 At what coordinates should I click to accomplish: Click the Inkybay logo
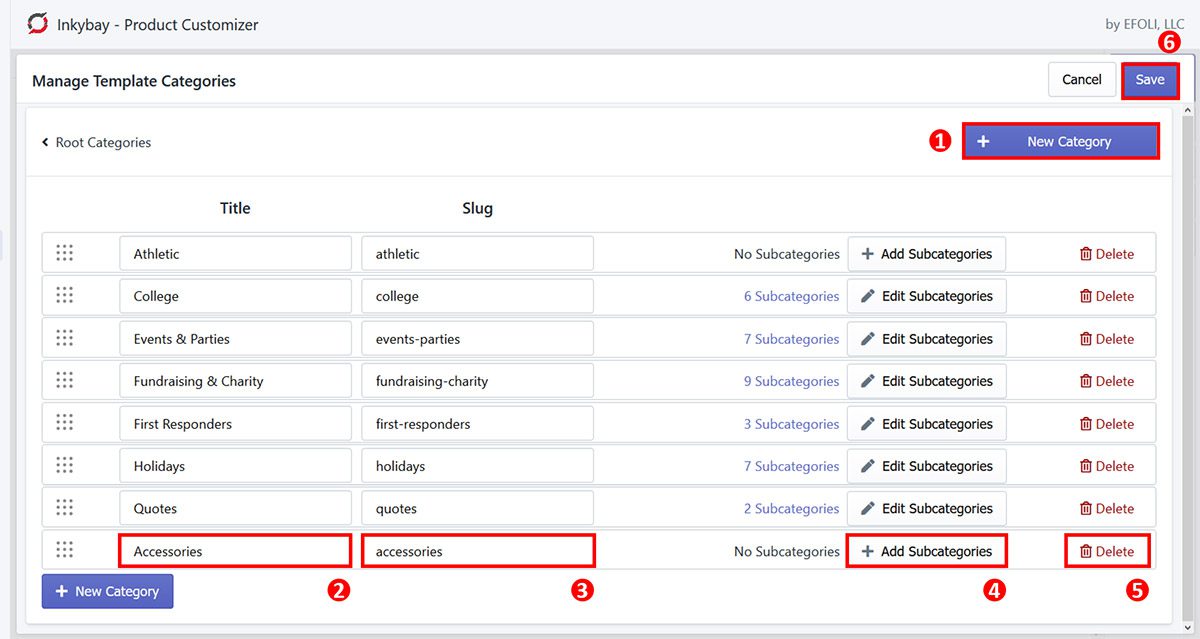(x=38, y=24)
